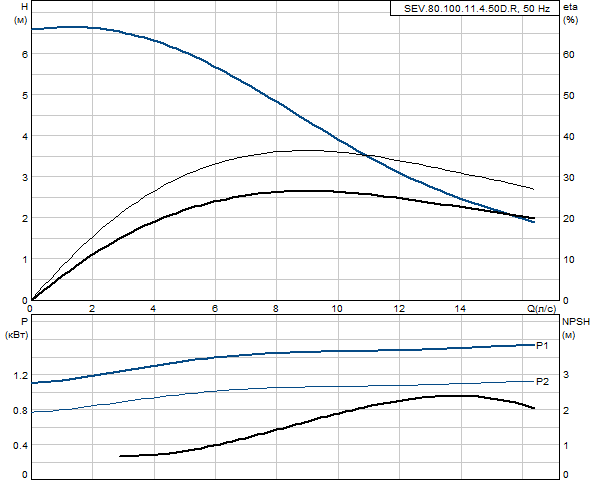Click the 0.8 tick on power axis
The image size is (592, 480).
[x=20, y=411]
